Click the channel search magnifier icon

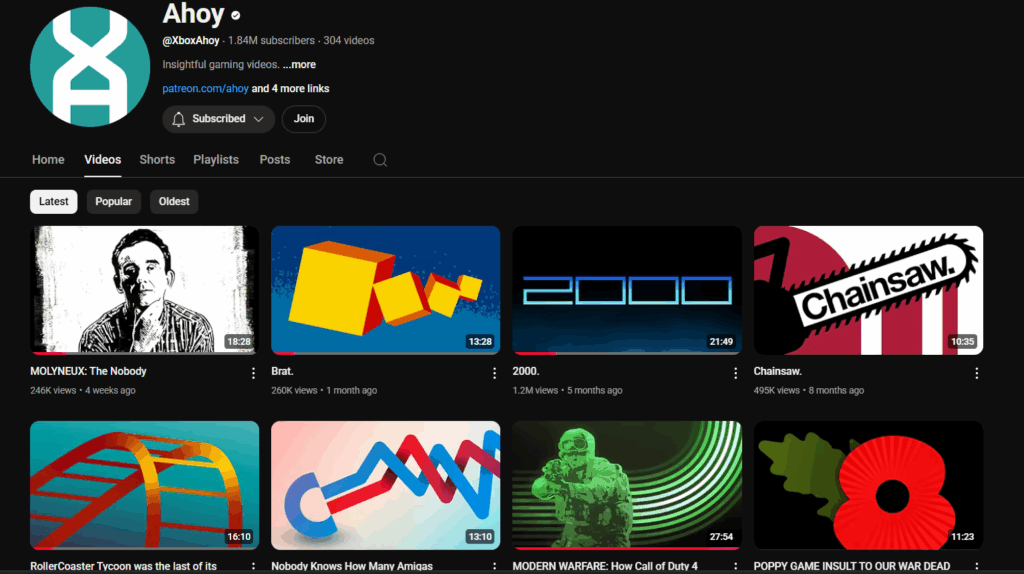click(x=380, y=160)
